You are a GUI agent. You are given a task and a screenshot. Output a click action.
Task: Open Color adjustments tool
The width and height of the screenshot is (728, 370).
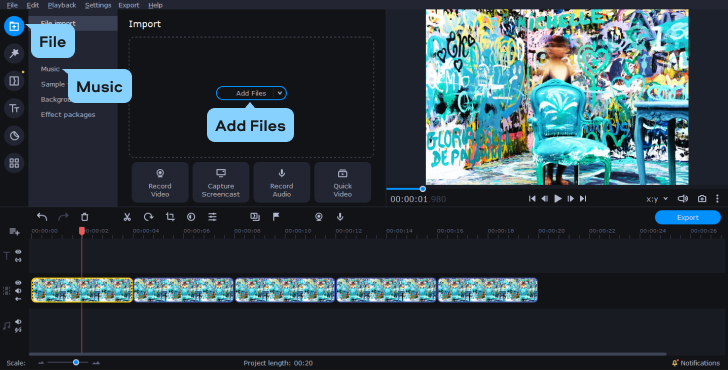tap(191, 217)
